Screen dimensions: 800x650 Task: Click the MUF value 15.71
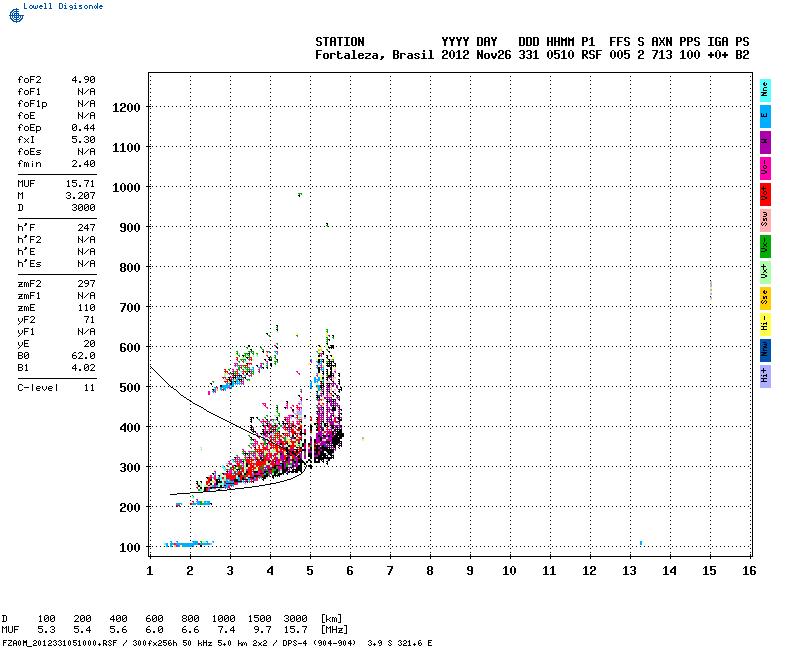[x=81, y=184]
